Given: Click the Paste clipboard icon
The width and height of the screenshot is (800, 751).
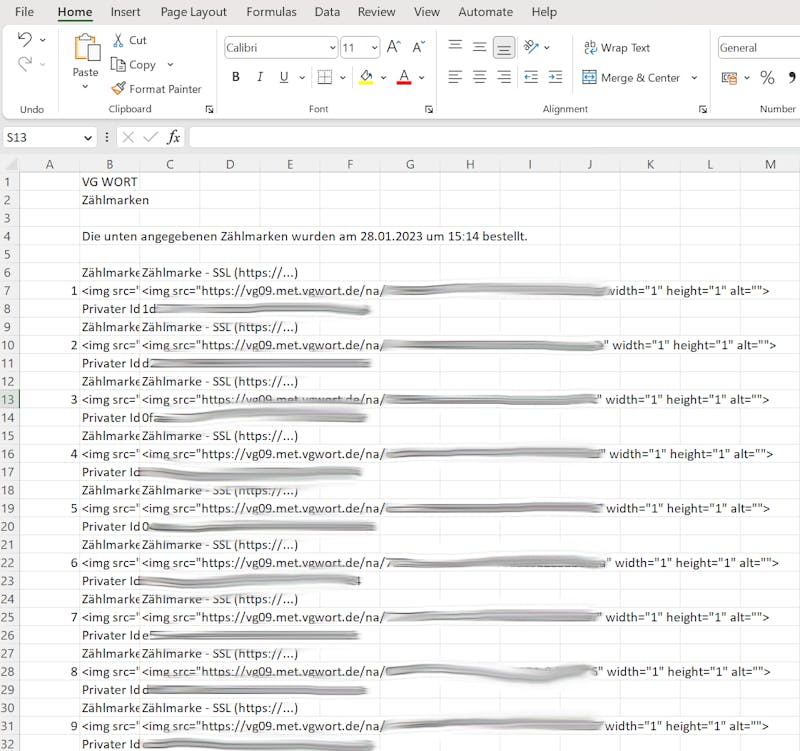Looking at the screenshot, I should click(86, 47).
